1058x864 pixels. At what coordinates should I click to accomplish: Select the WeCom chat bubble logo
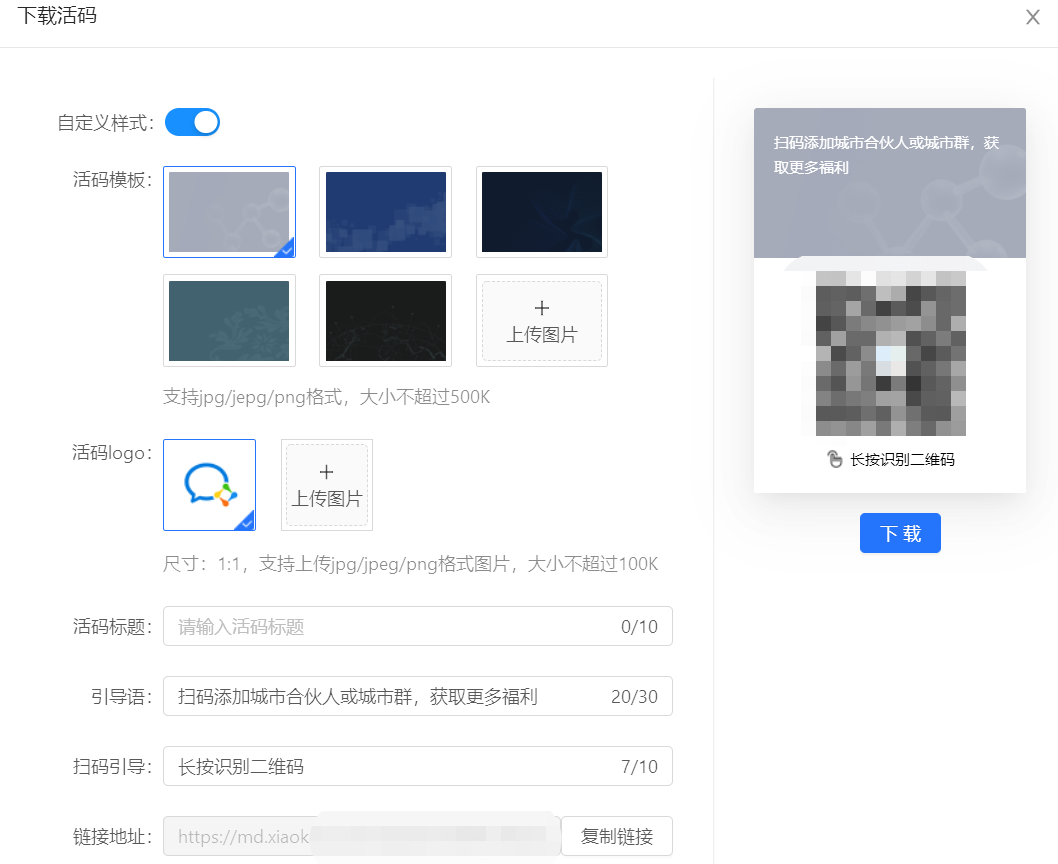[210, 485]
